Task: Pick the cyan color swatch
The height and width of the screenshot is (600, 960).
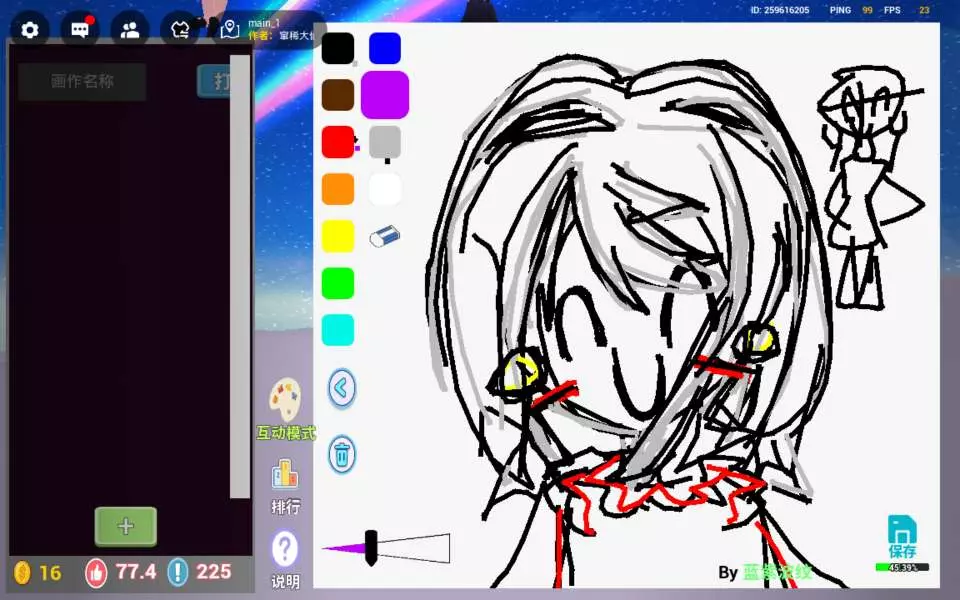Action: [x=338, y=330]
